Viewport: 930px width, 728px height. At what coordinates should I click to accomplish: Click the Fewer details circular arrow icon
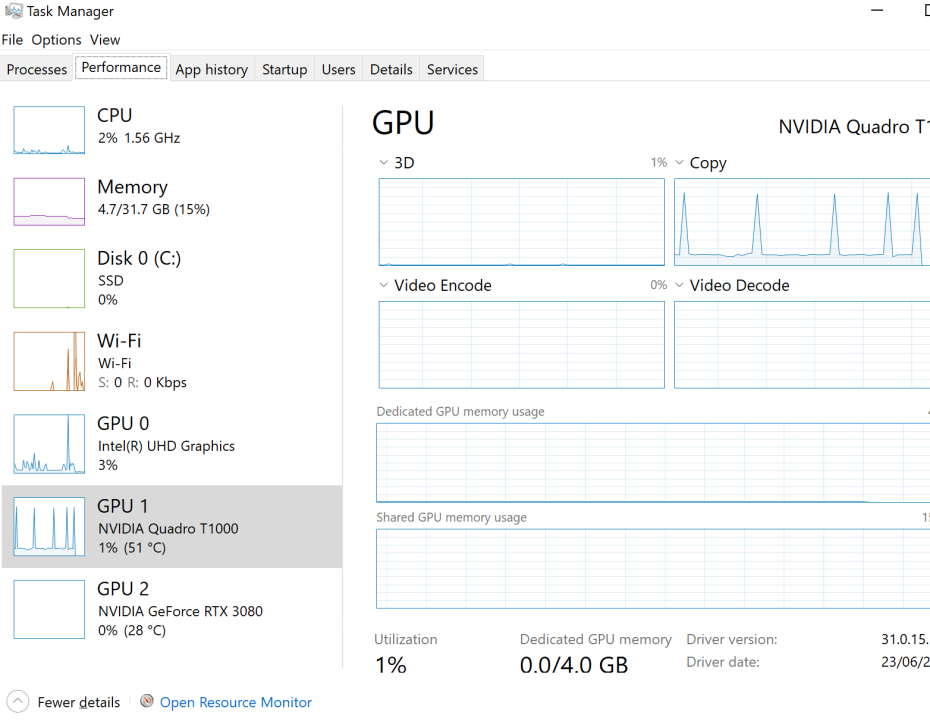coord(18,702)
